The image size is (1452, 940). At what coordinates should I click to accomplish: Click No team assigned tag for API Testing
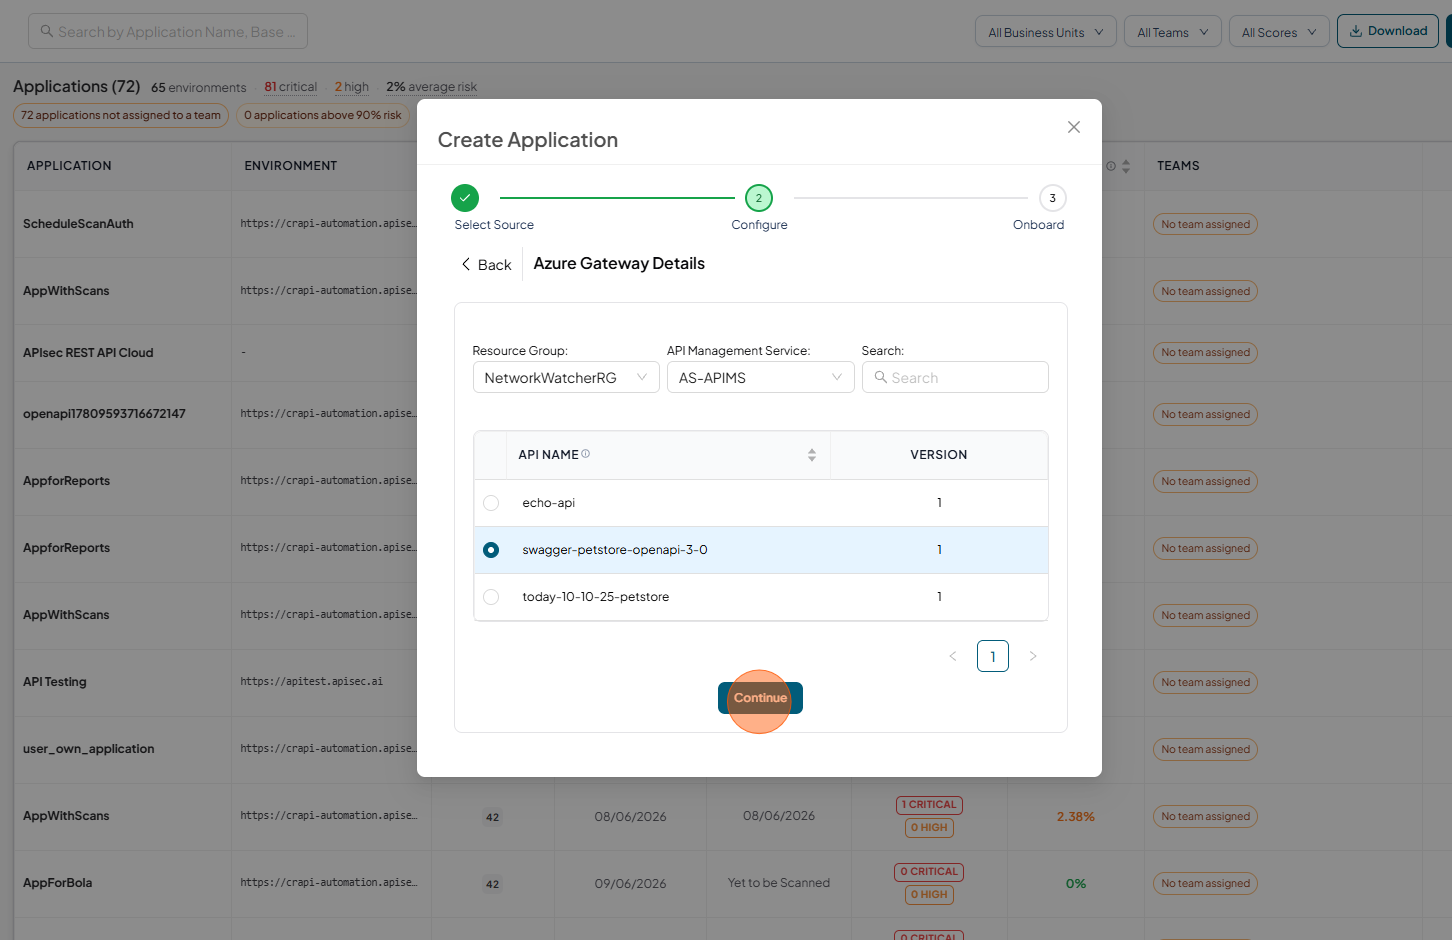point(1205,683)
